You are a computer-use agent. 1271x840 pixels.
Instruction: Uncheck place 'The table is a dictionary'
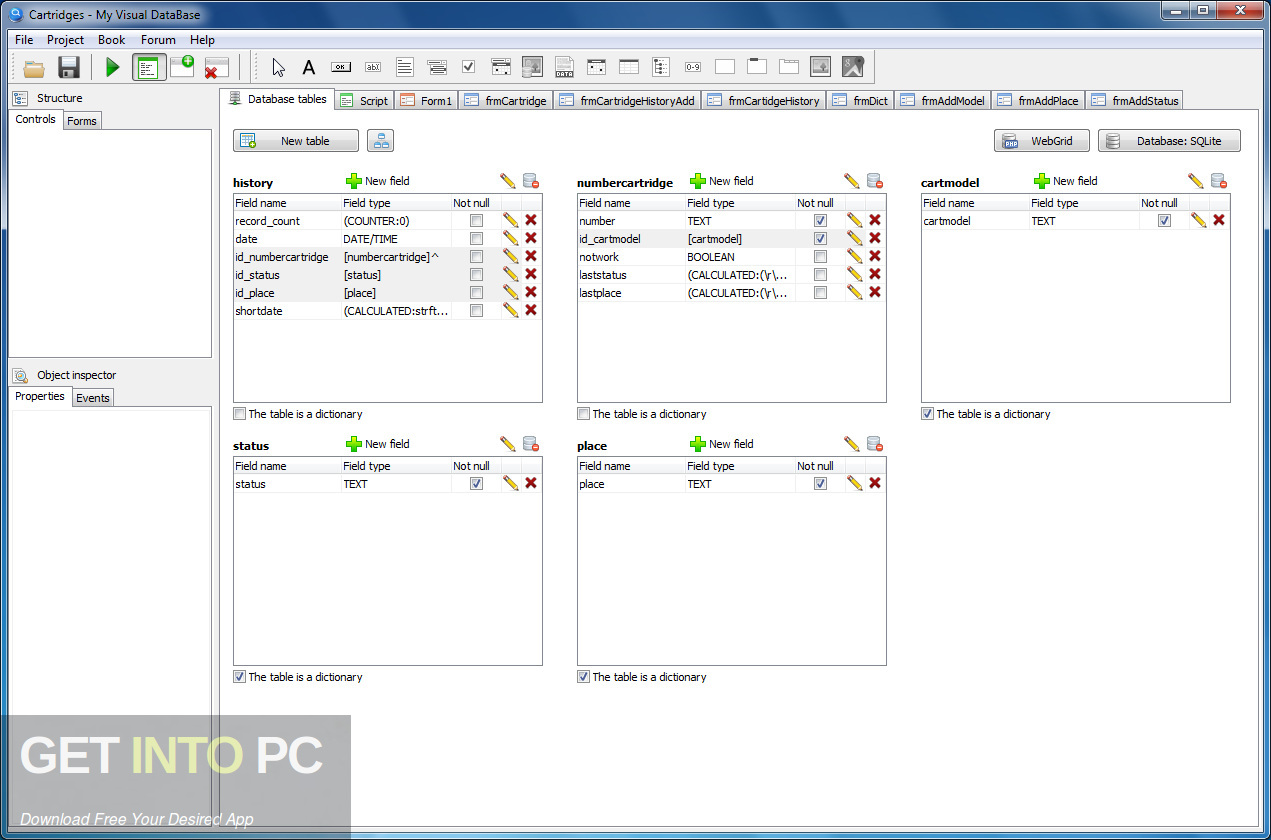click(x=583, y=677)
